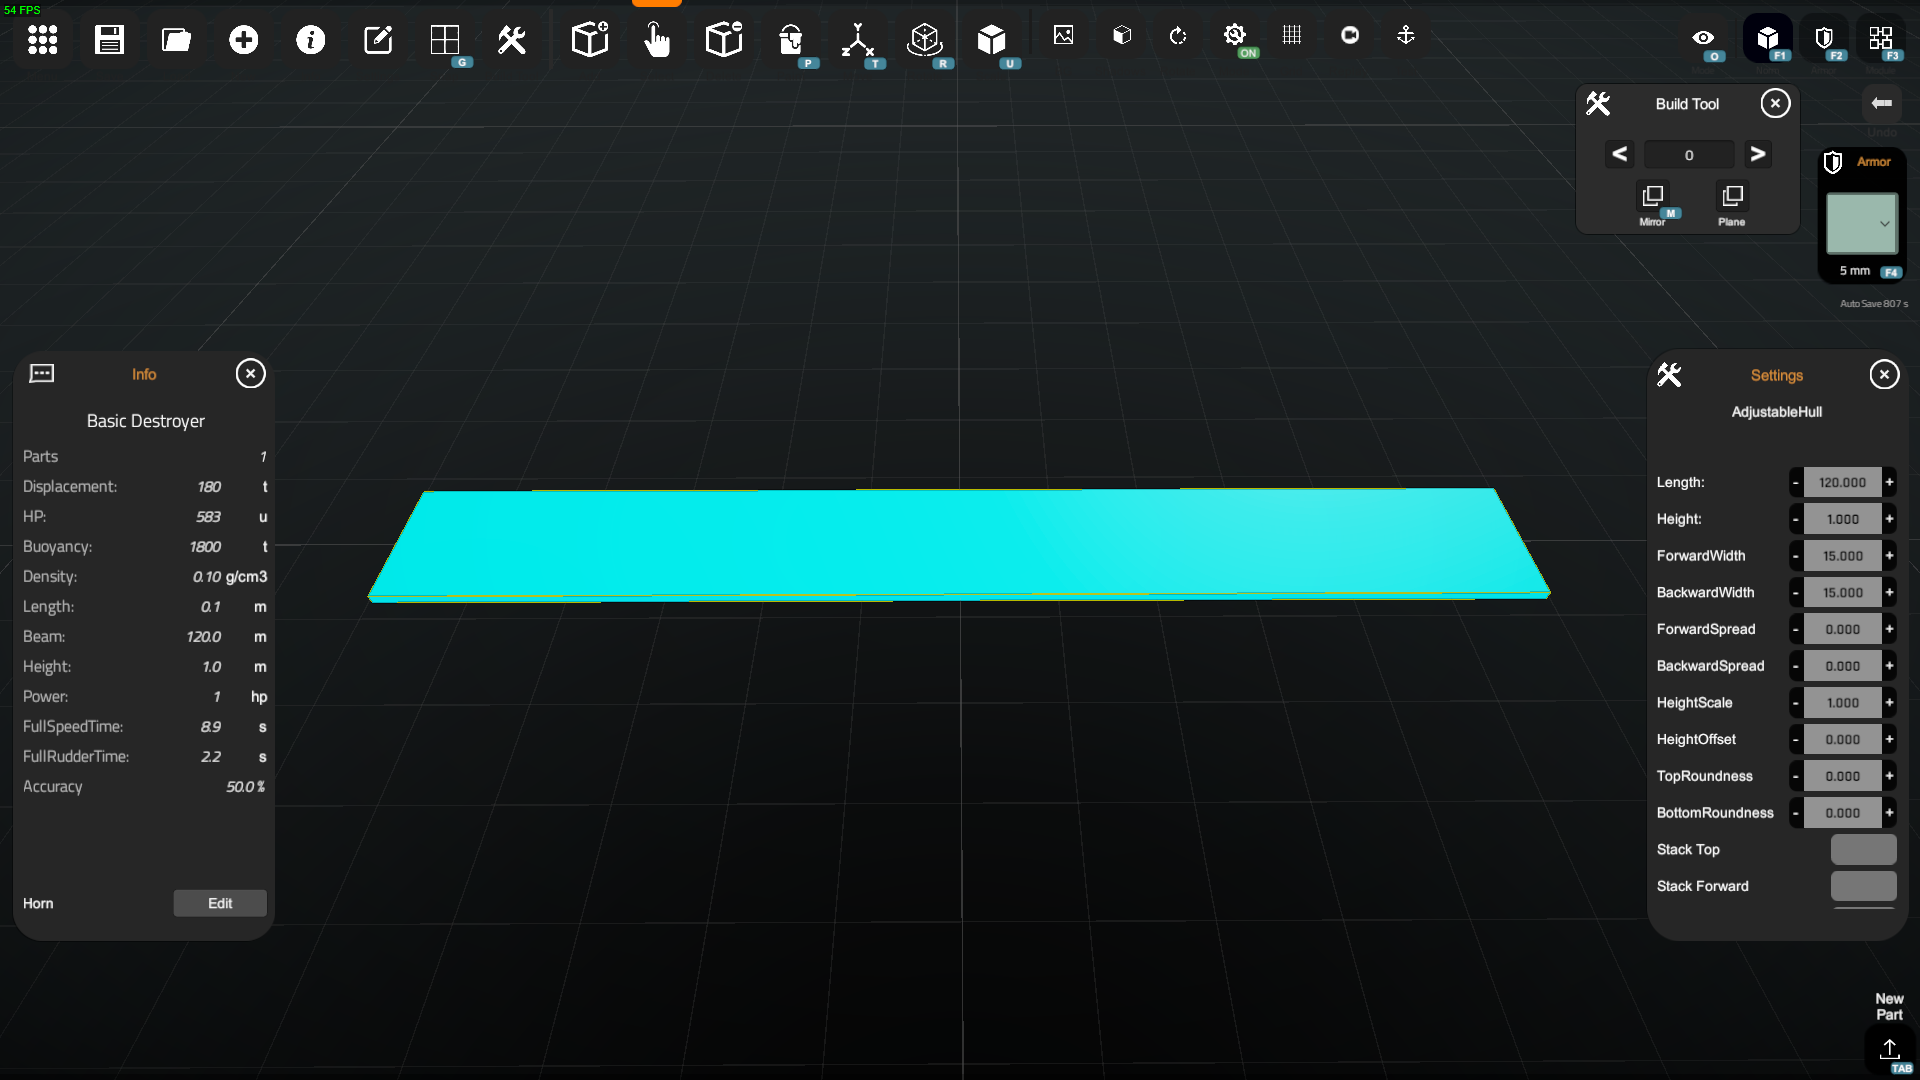Image resolution: width=1920 pixels, height=1080 pixels.
Task: Toggle the gear setting marked ON
Action: point(1235,36)
